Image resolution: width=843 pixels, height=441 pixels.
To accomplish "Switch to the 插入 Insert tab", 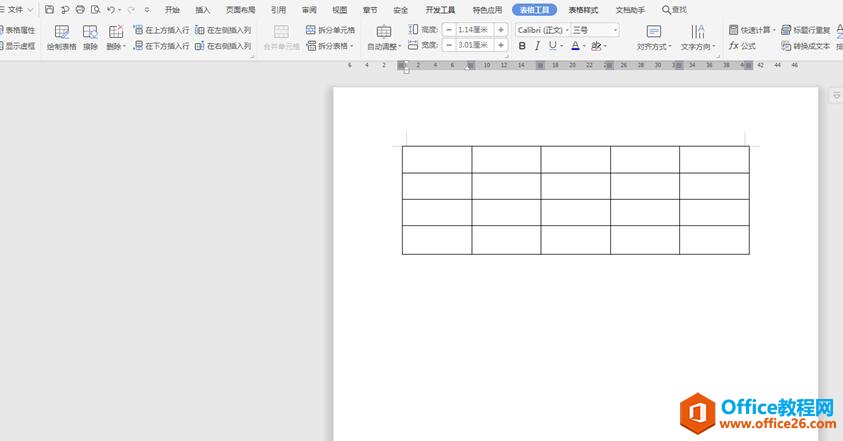I will pos(203,10).
